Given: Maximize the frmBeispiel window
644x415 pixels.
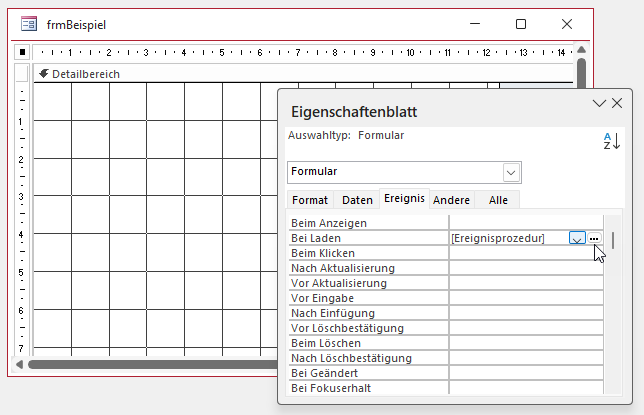Looking at the screenshot, I should click(520, 24).
